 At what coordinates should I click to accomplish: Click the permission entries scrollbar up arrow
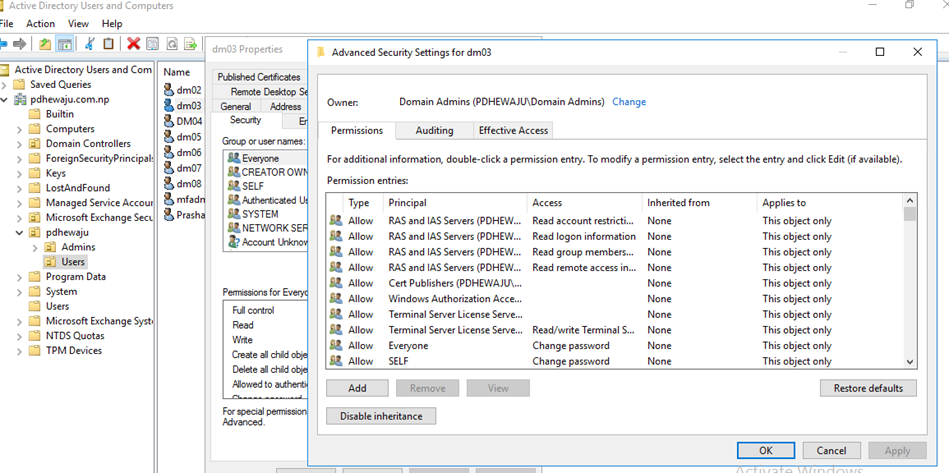click(910, 201)
